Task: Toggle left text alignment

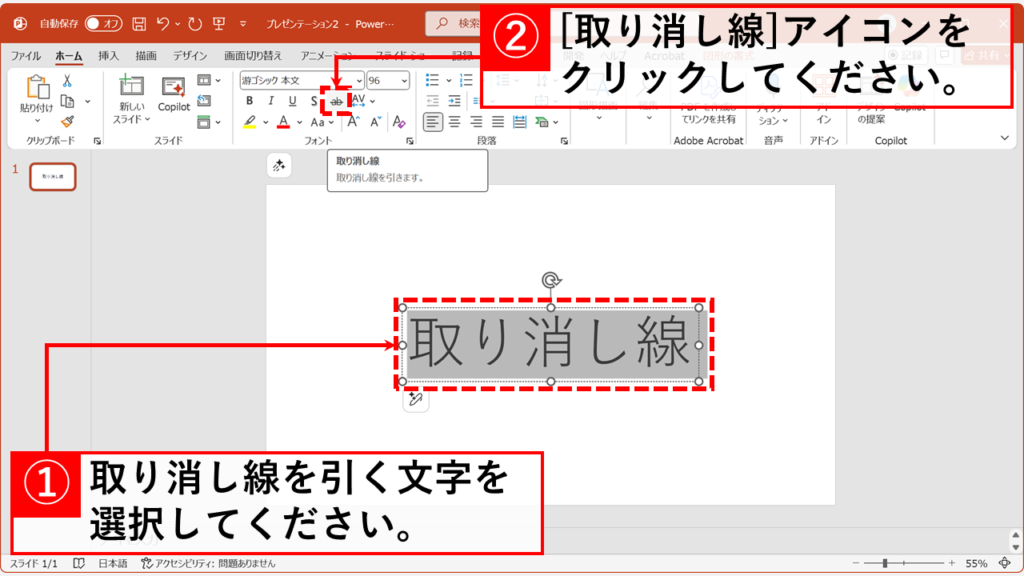Action: tap(432, 122)
